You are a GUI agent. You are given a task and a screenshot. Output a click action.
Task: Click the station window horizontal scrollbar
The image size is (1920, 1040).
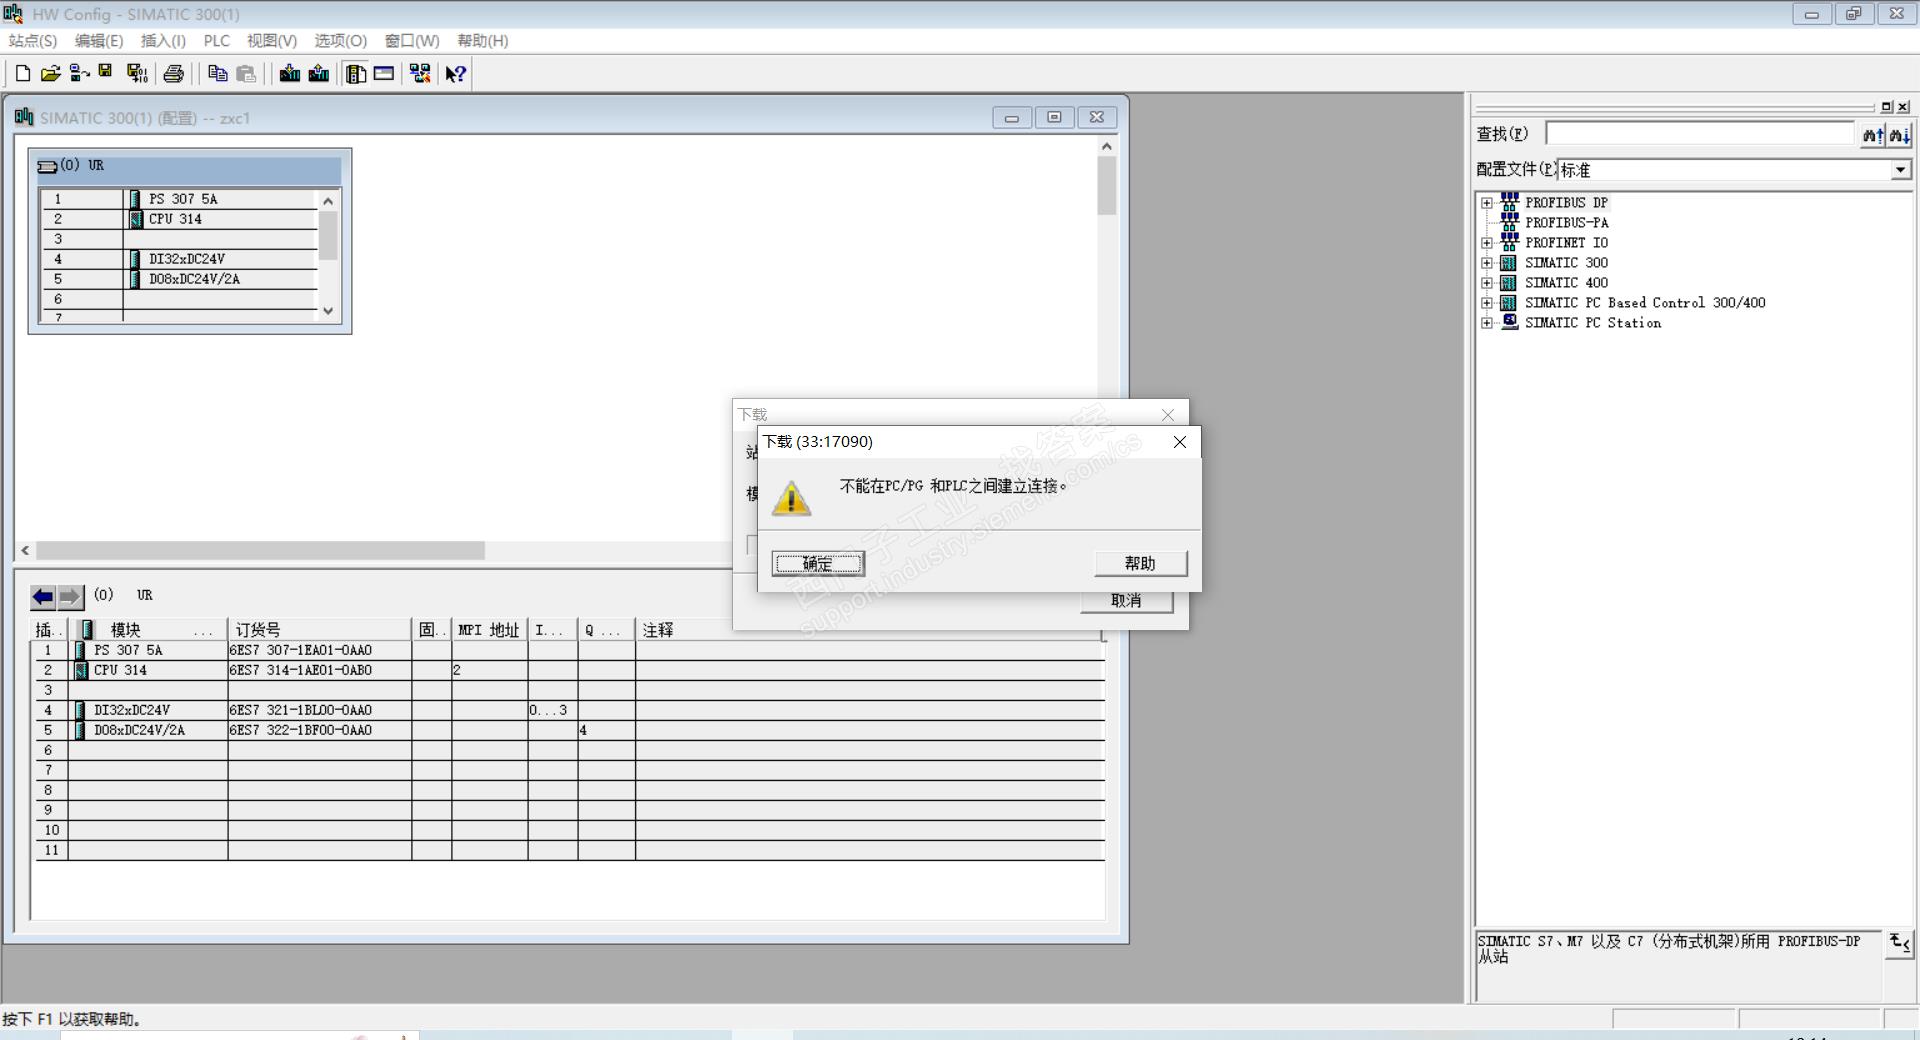(260, 551)
